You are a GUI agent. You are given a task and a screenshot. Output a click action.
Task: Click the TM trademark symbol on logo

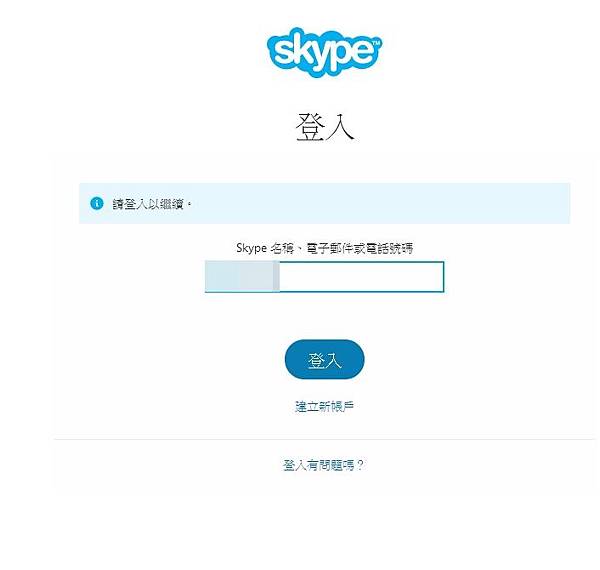tap(375, 42)
